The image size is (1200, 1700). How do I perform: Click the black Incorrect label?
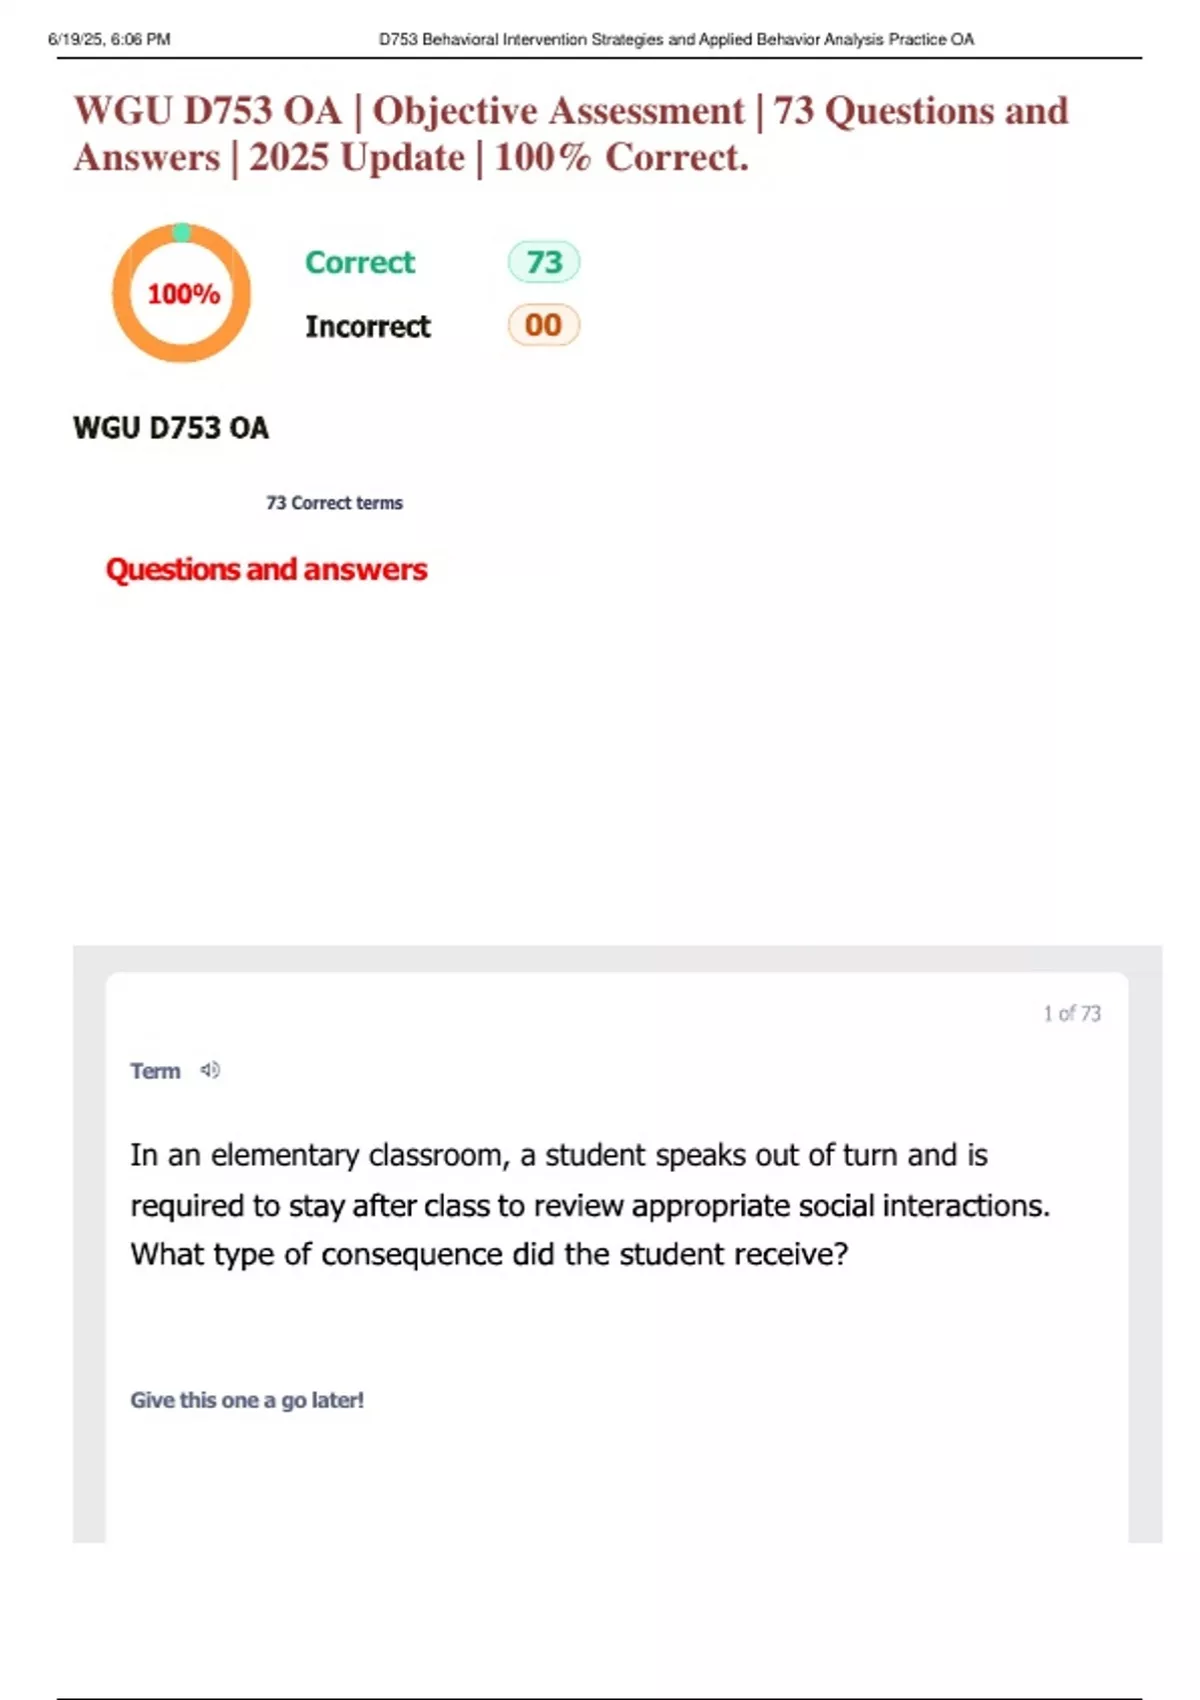[367, 326]
